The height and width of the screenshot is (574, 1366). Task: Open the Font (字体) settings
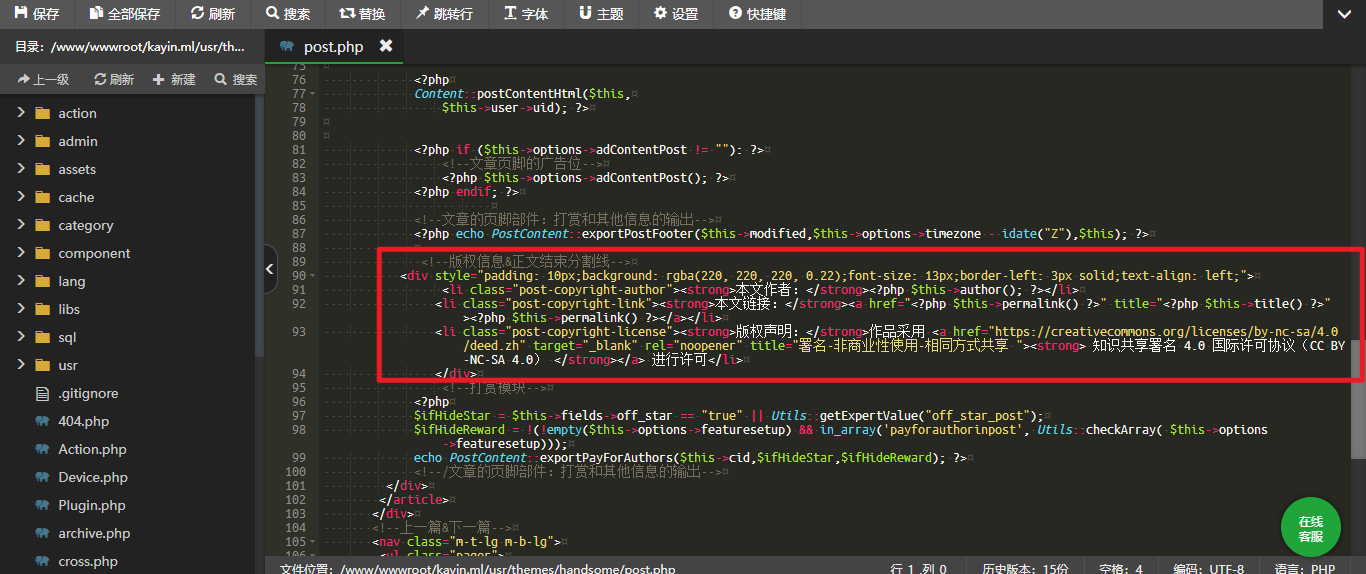click(526, 14)
